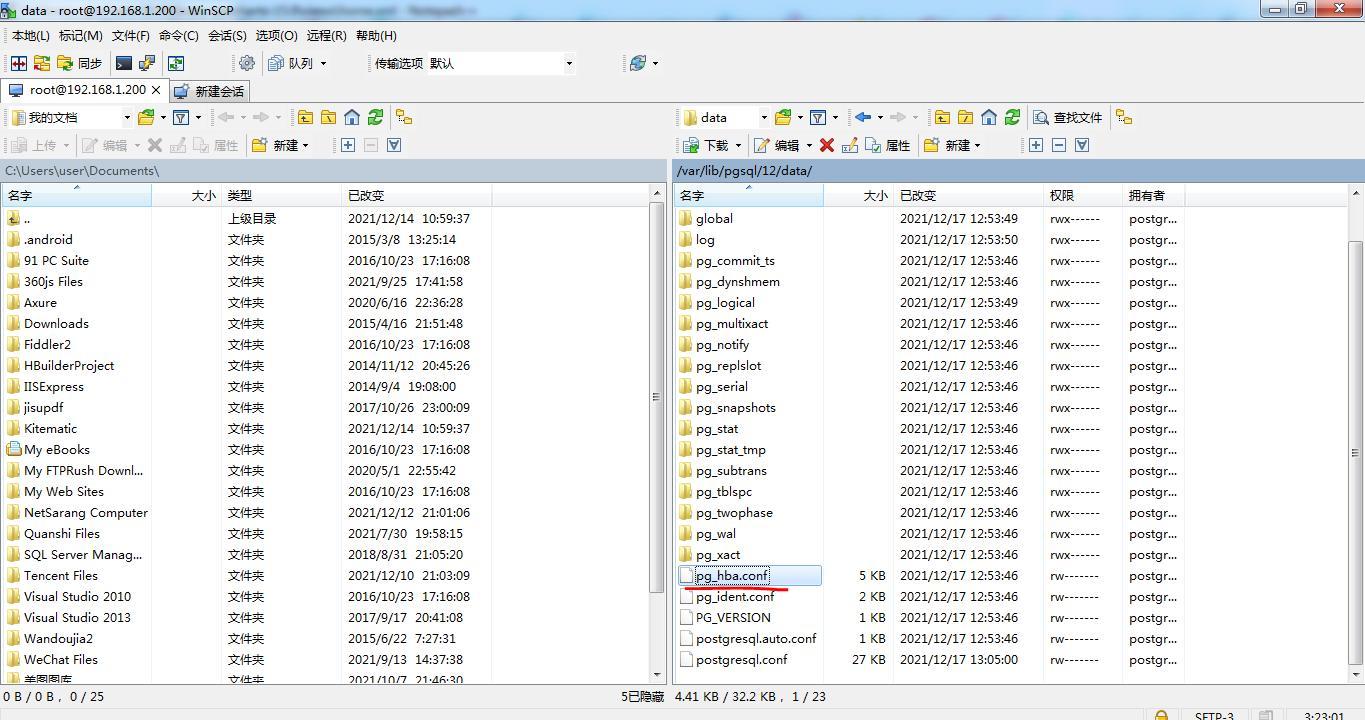Click the remote panel select-files plus icon

1036,145
